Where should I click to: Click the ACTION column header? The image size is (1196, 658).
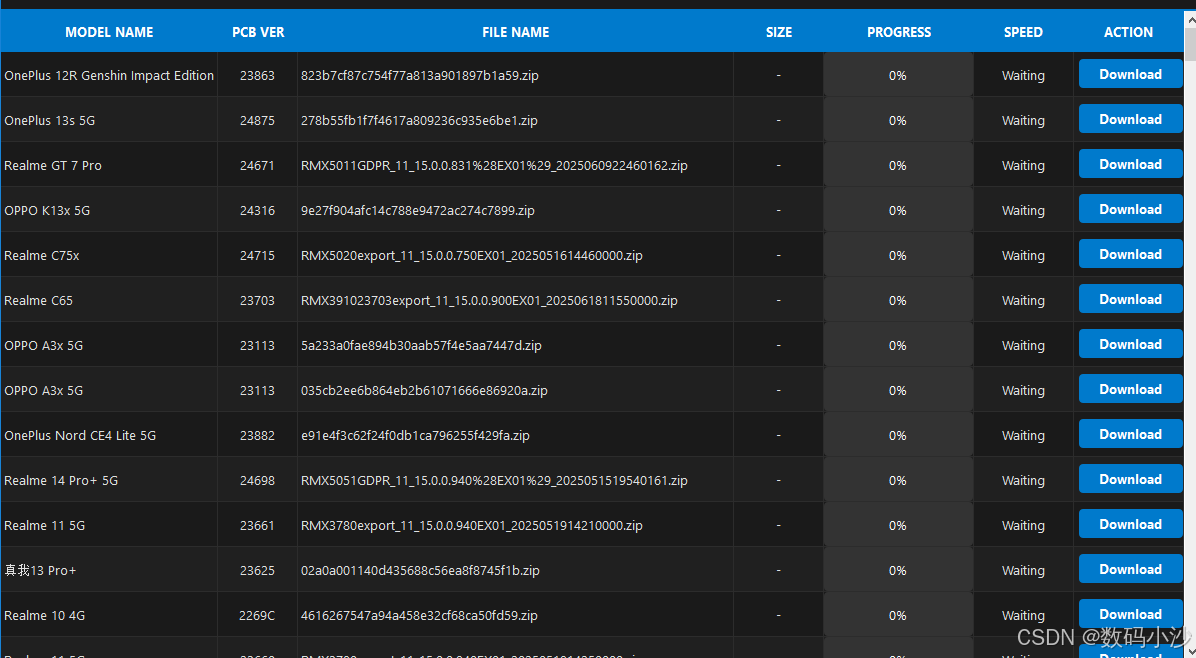click(1128, 32)
